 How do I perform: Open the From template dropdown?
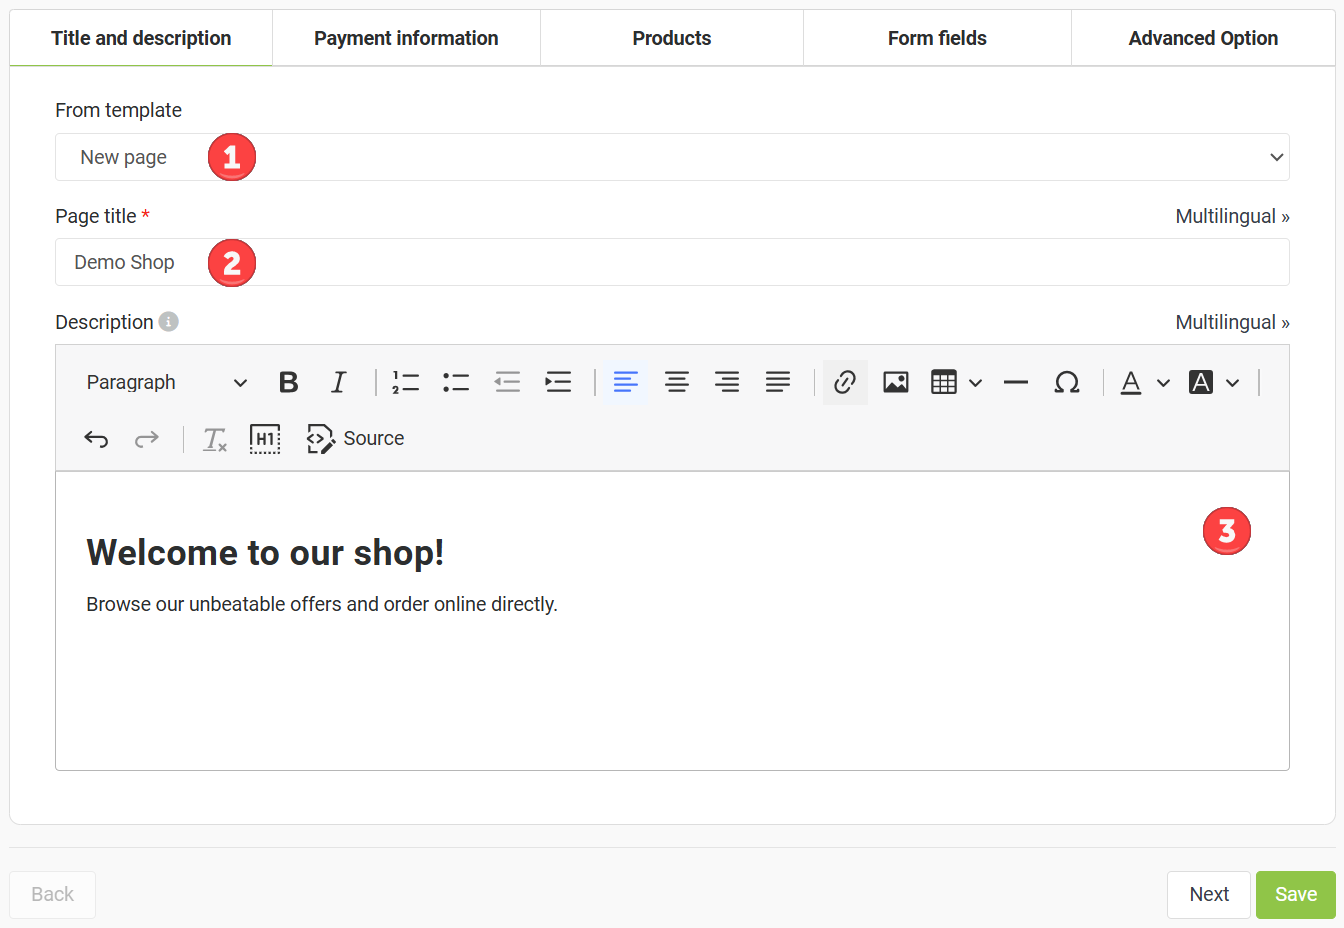point(672,157)
